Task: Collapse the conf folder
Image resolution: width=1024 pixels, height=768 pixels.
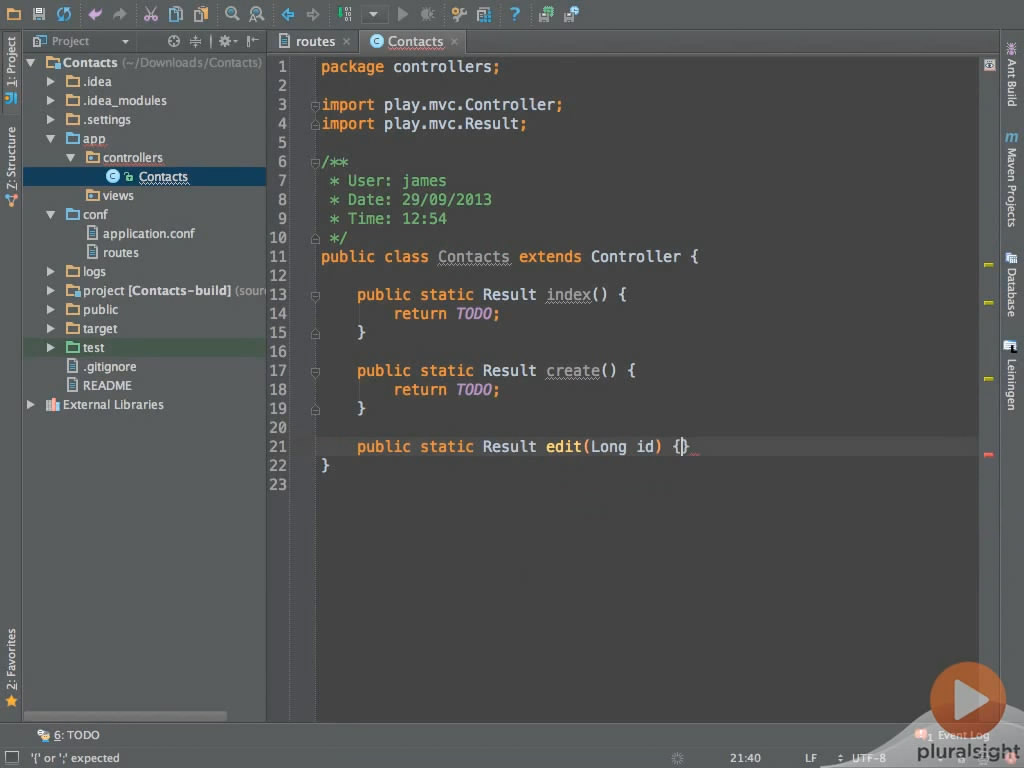Action: [50, 214]
